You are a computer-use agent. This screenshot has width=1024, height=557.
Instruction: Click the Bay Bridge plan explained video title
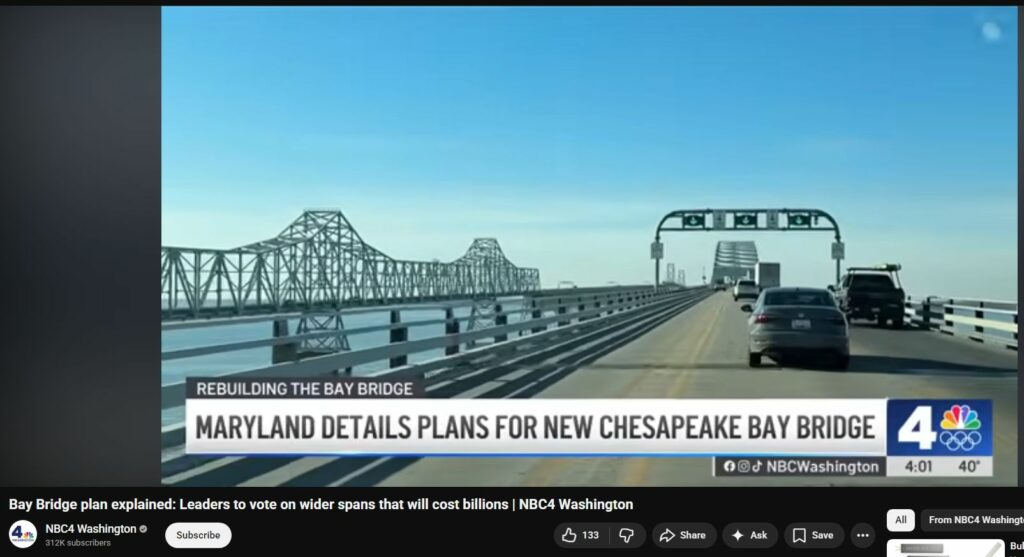(321, 504)
